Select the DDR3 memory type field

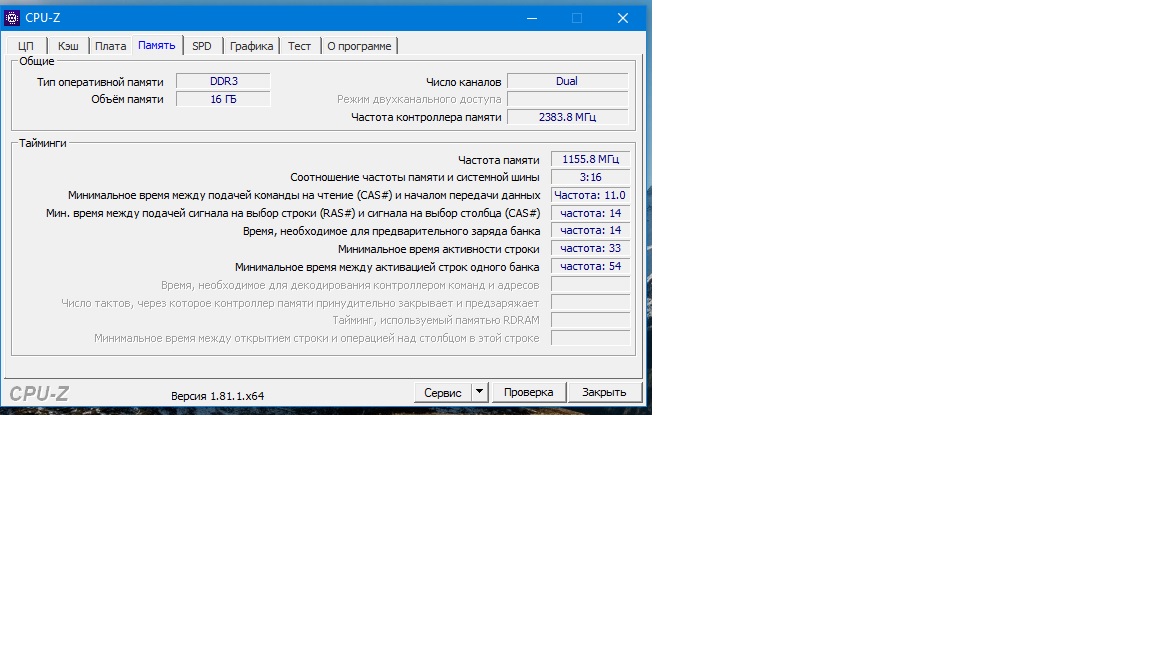[x=223, y=82]
